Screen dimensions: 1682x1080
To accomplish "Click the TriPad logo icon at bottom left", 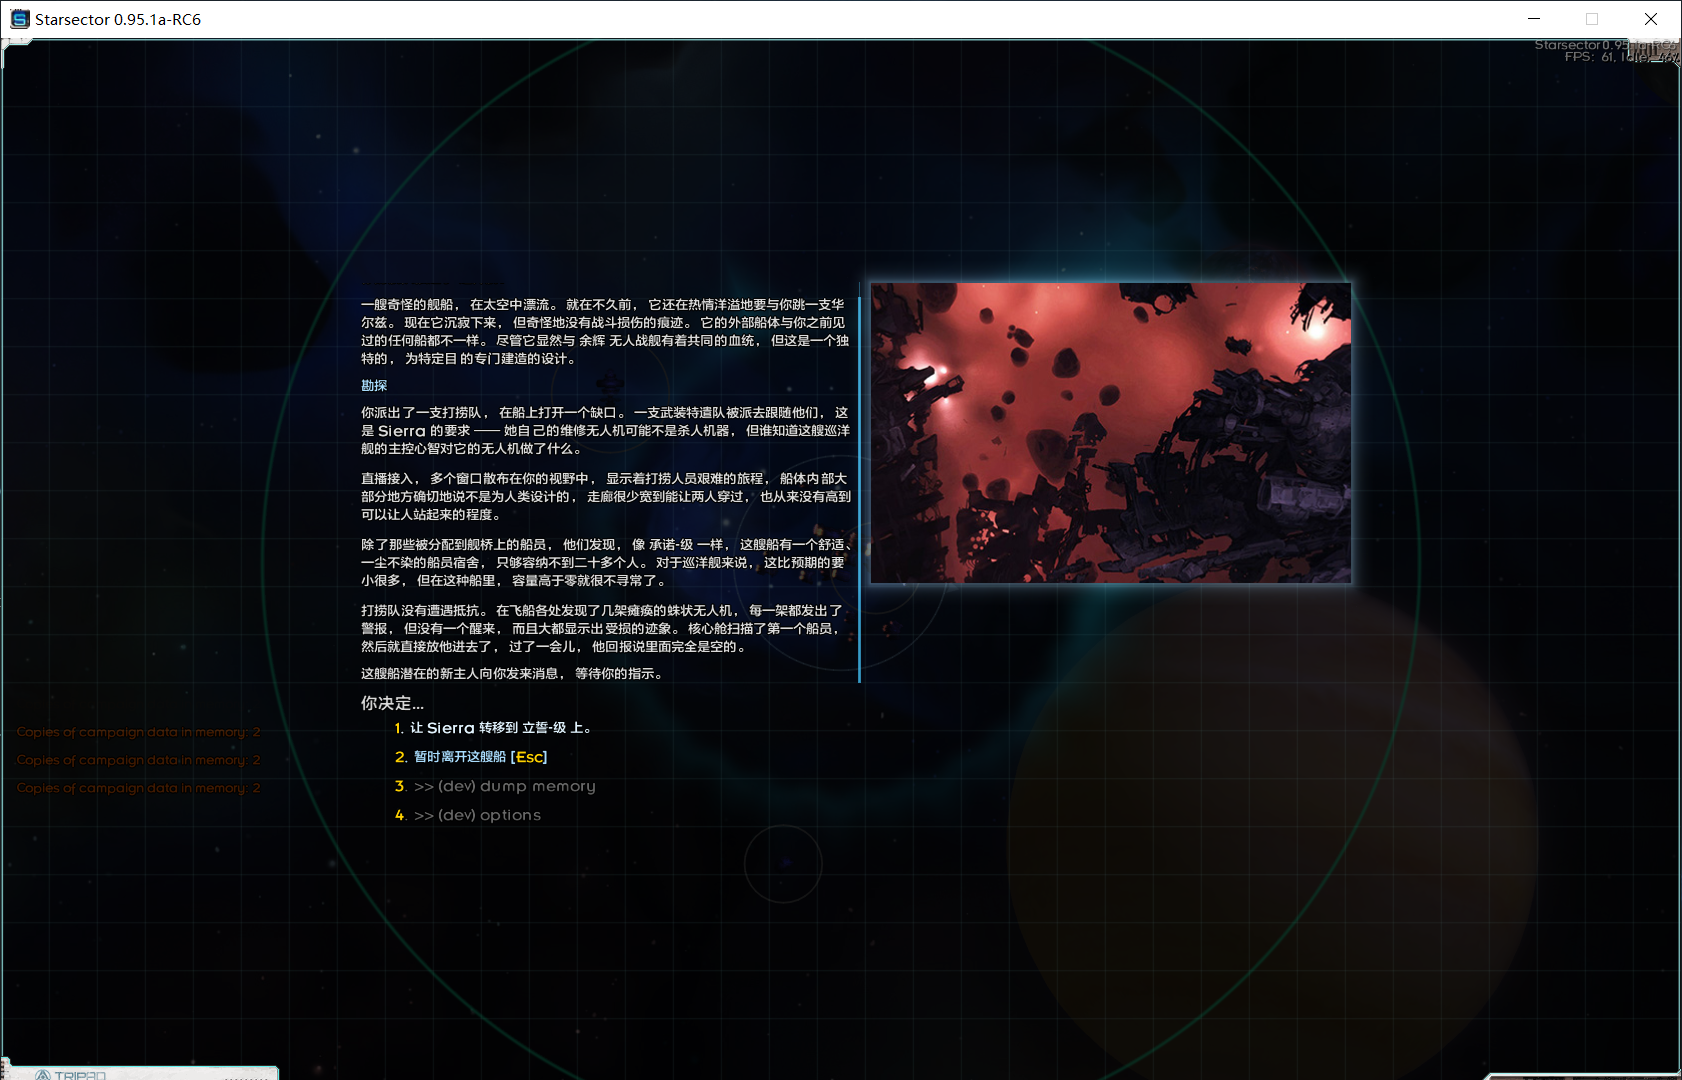I will pyautogui.click(x=43, y=1075).
